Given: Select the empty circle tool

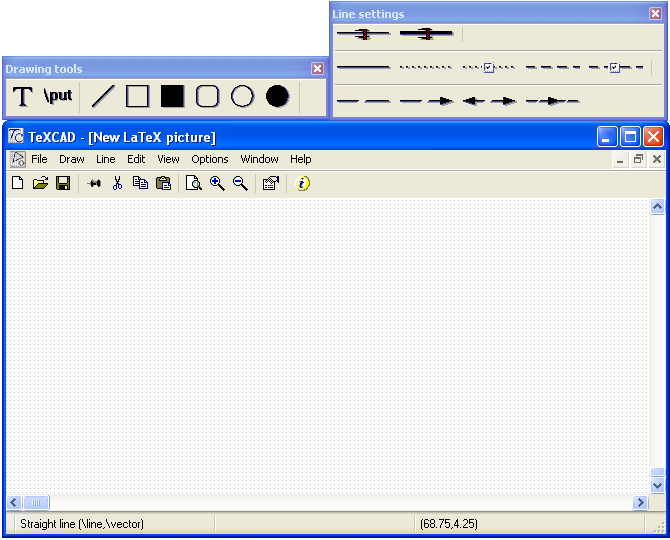Looking at the screenshot, I should click(242, 97).
